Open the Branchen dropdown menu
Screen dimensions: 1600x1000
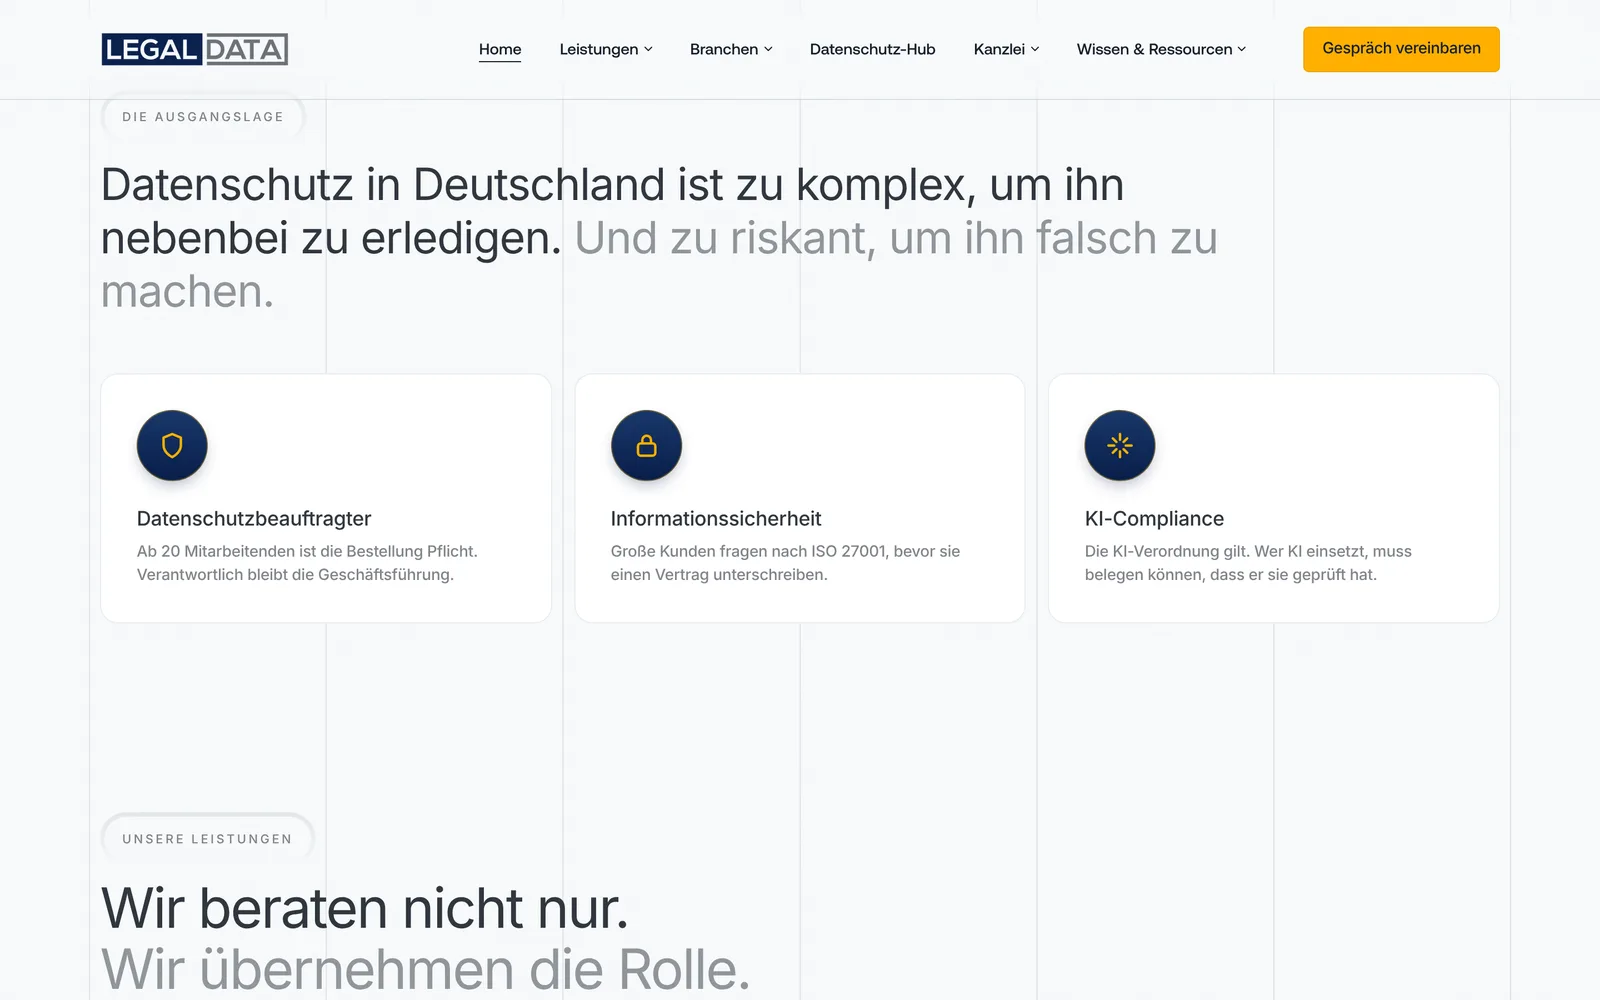click(x=731, y=49)
